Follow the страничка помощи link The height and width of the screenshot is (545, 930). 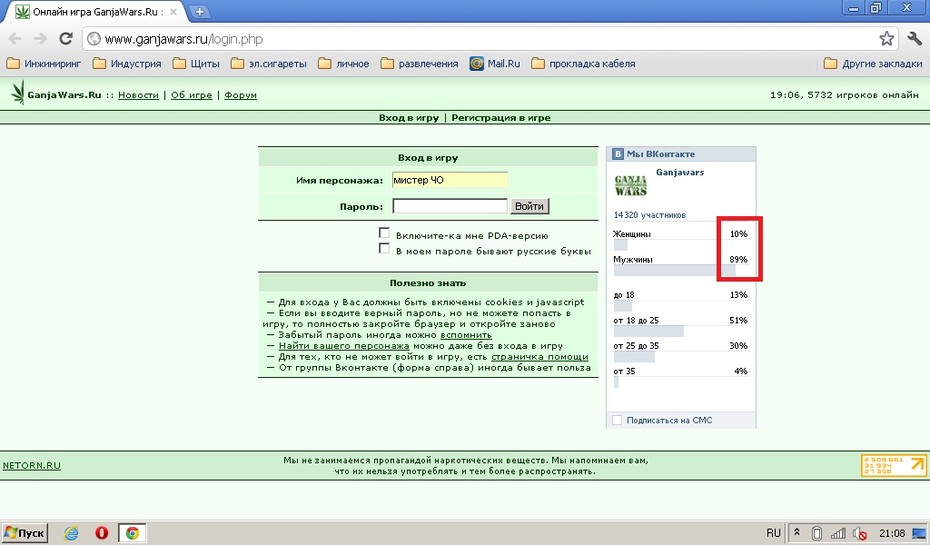pyautogui.click(x=540, y=356)
